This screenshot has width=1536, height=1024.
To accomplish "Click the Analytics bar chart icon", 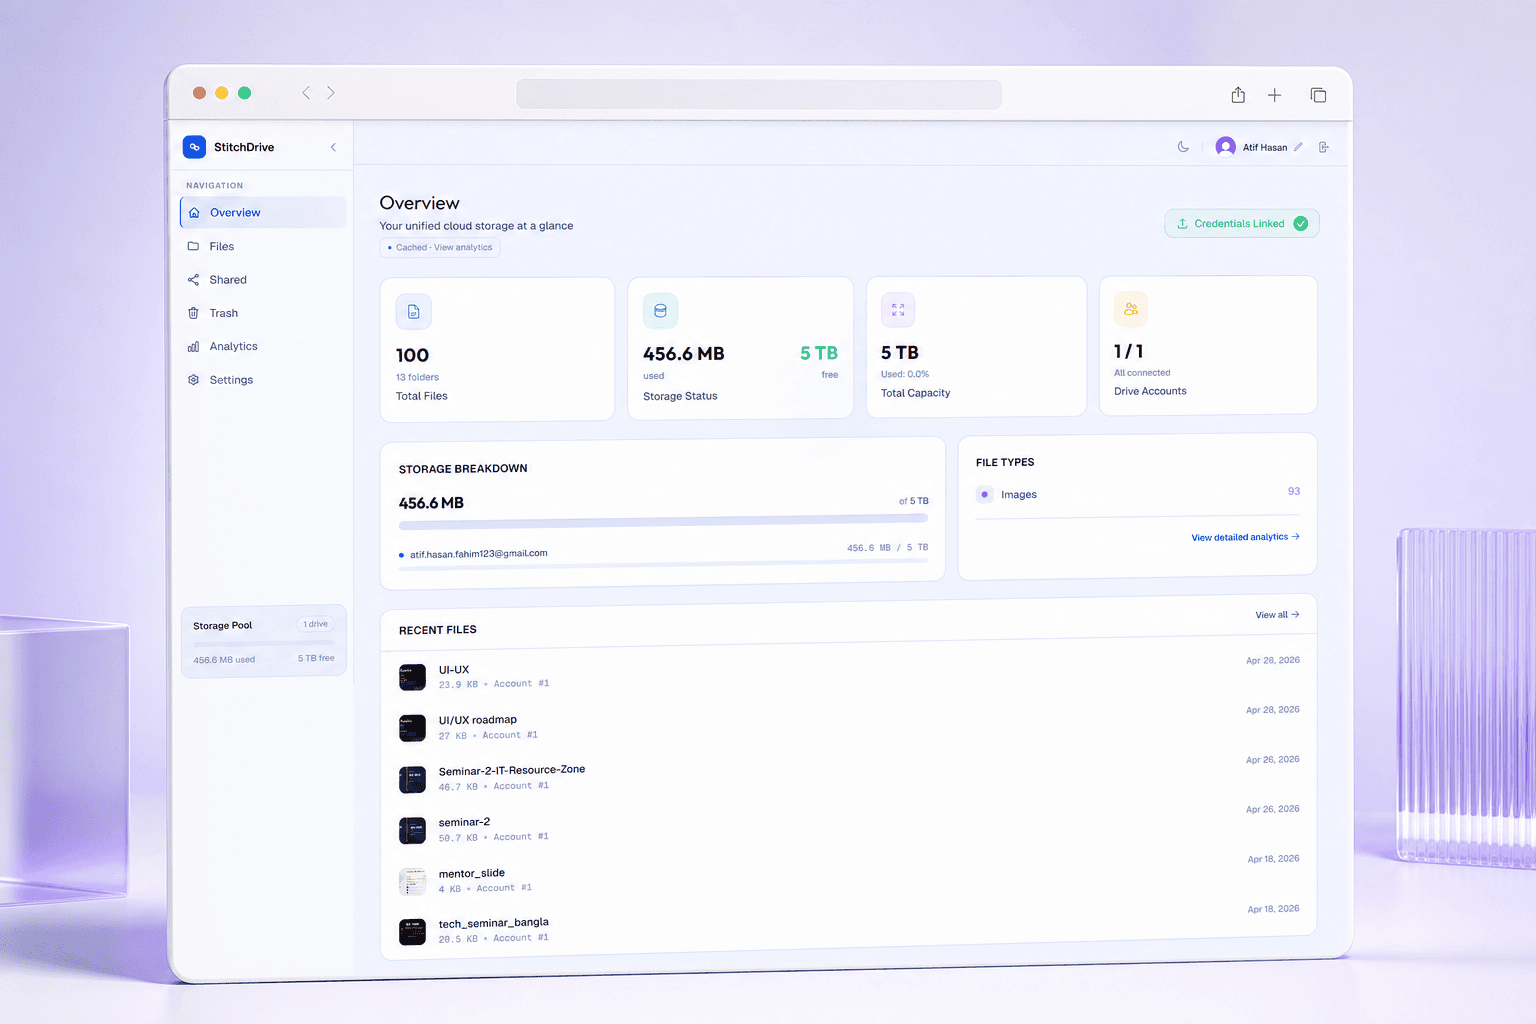I will (x=193, y=347).
